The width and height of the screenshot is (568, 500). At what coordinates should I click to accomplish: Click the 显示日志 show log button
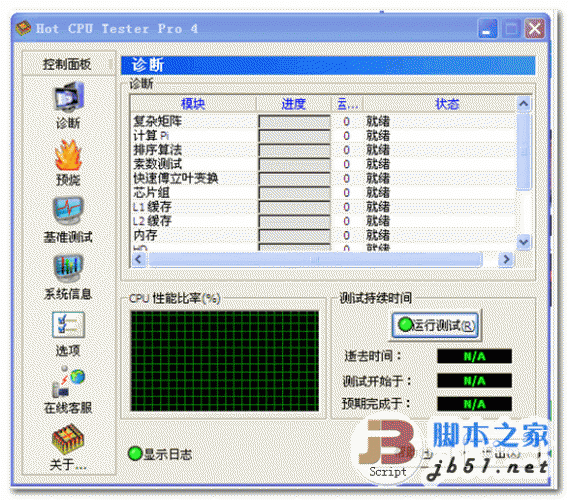(160, 454)
